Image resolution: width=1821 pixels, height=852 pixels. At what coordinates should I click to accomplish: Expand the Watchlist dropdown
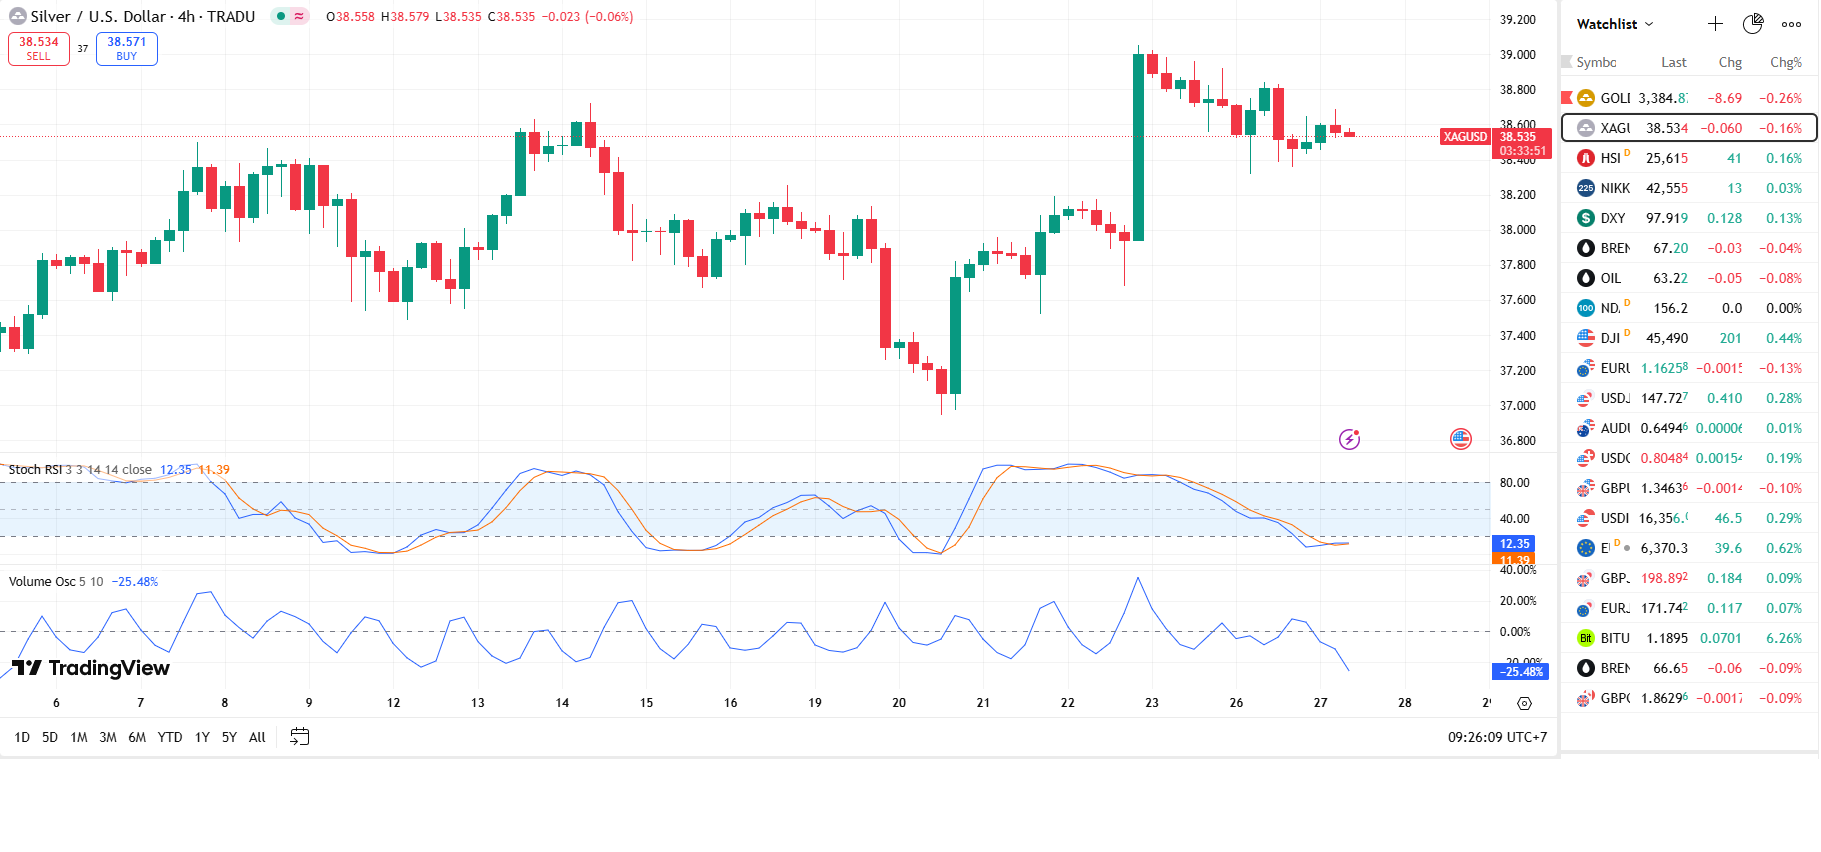[x=1615, y=24]
